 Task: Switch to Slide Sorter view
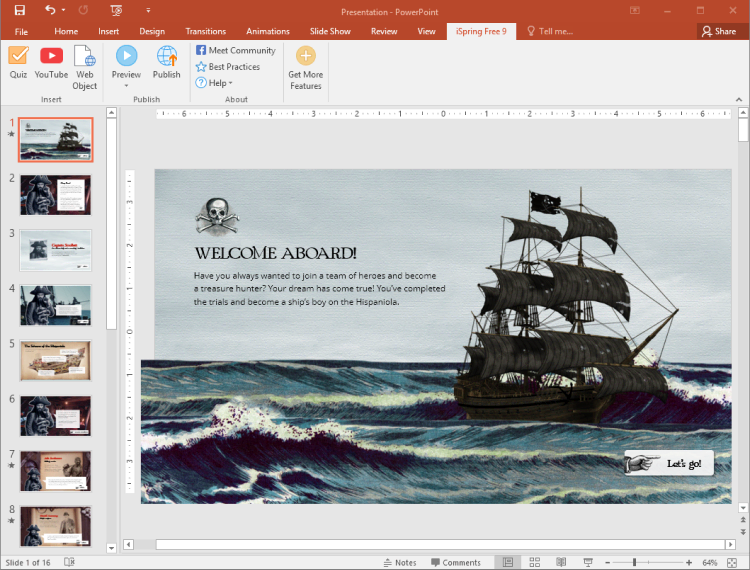pyautogui.click(x=535, y=562)
